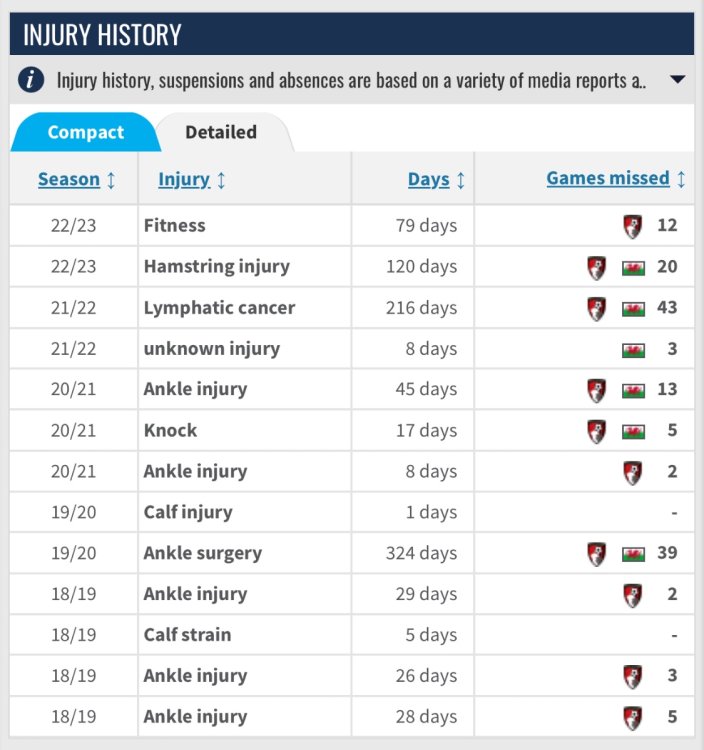Image resolution: width=704 pixels, height=750 pixels.
Task: Click Bournemouth crest in Lymphatic cancer row
Action: 597,308
